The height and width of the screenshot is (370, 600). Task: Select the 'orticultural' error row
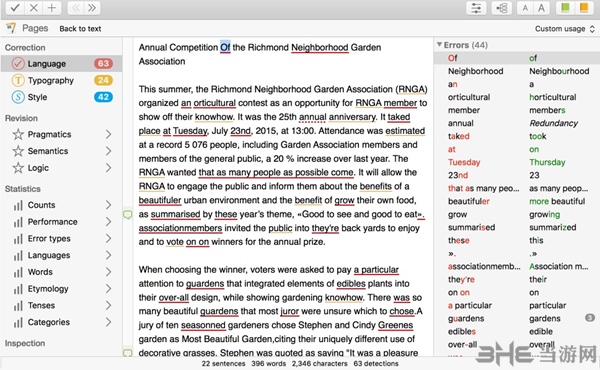point(517,97)
